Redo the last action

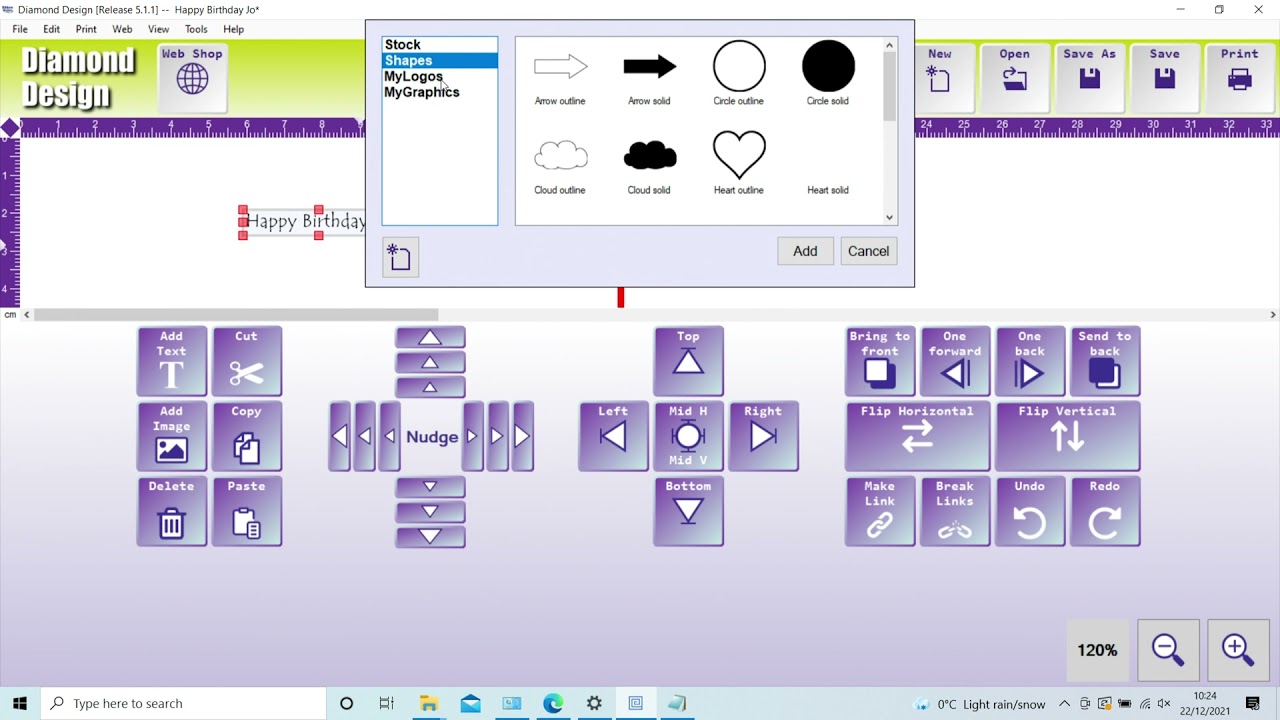click(x=1105, y=511)
